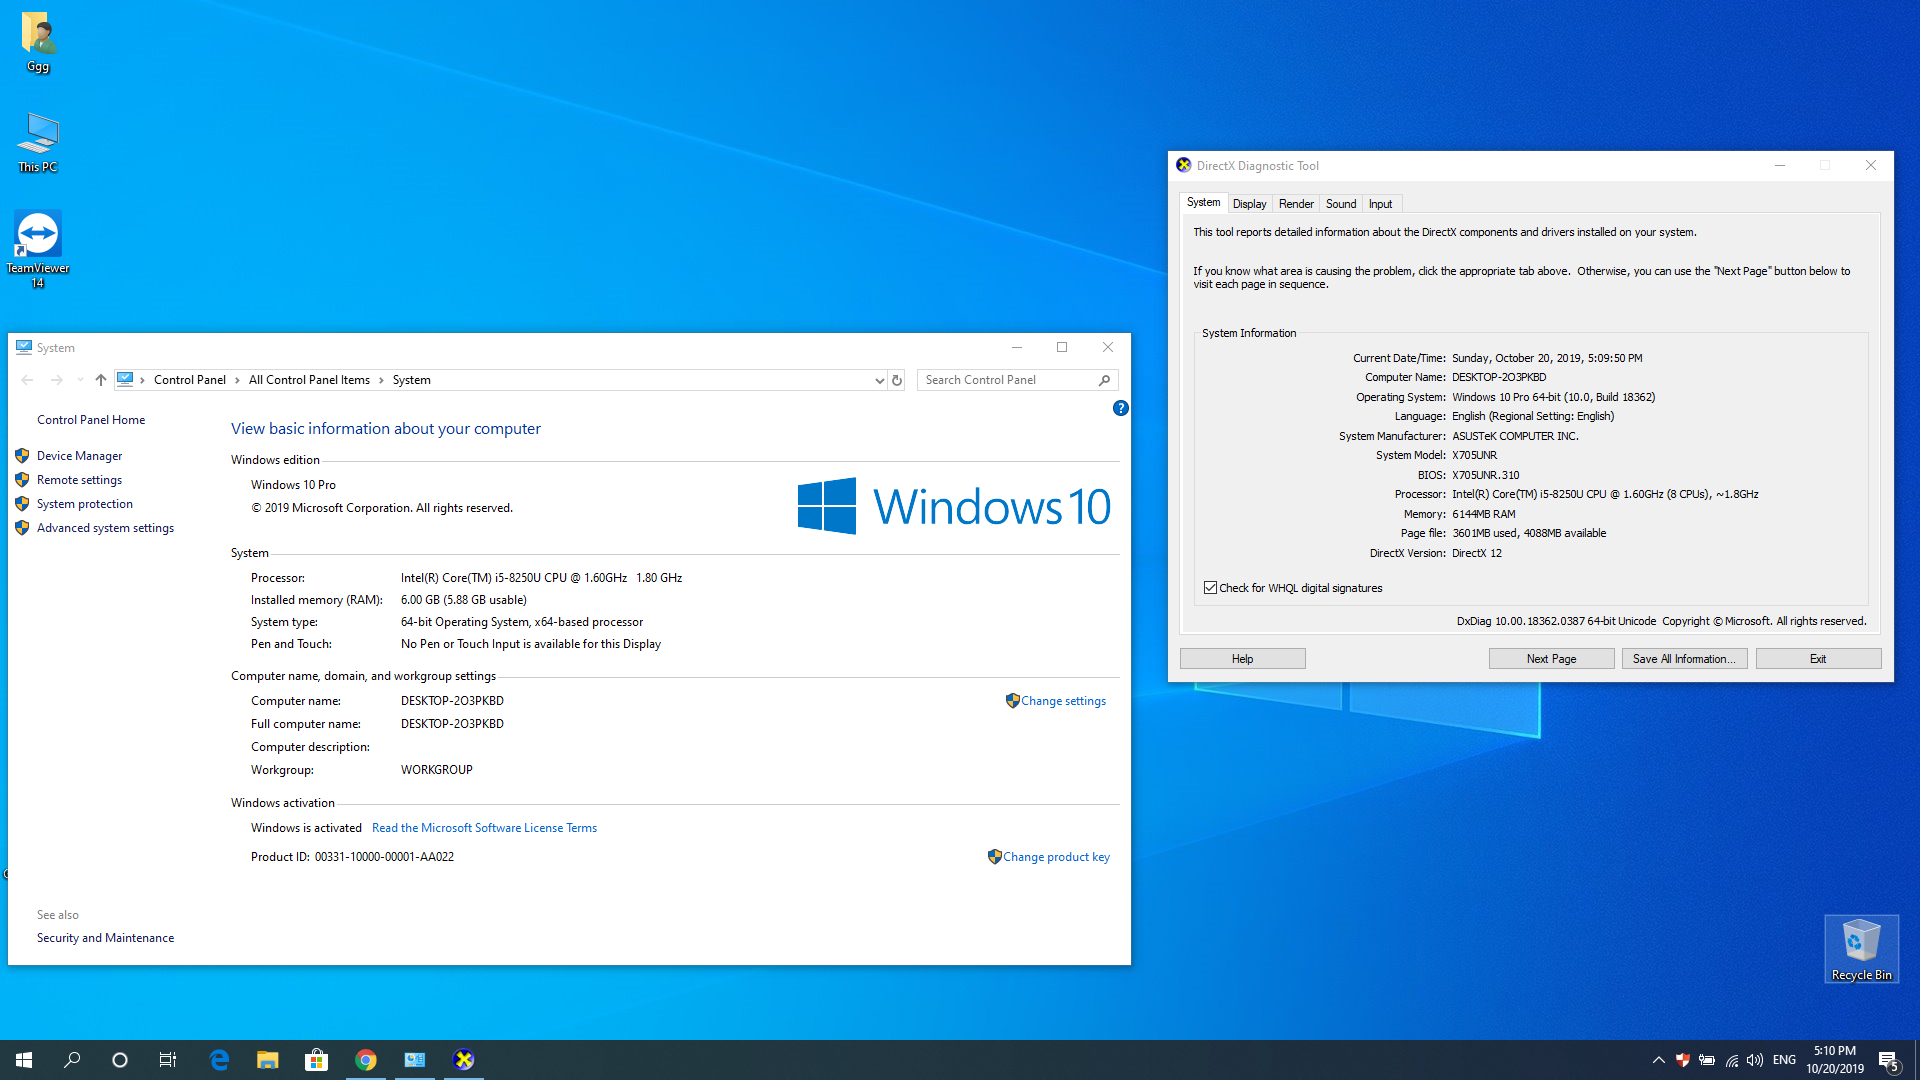
Task: Click the Search Control Panel field
Action: click(1008, 380)
